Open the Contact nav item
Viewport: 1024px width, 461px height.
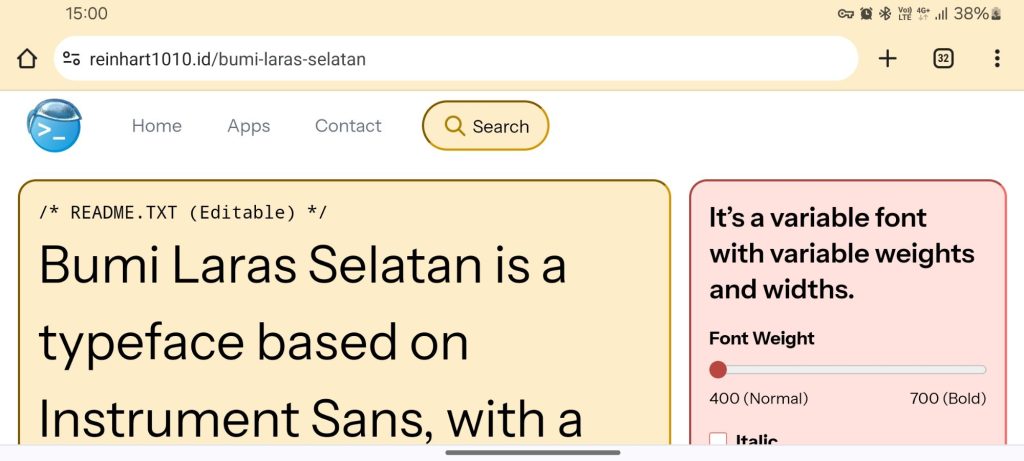coord(348,126)
